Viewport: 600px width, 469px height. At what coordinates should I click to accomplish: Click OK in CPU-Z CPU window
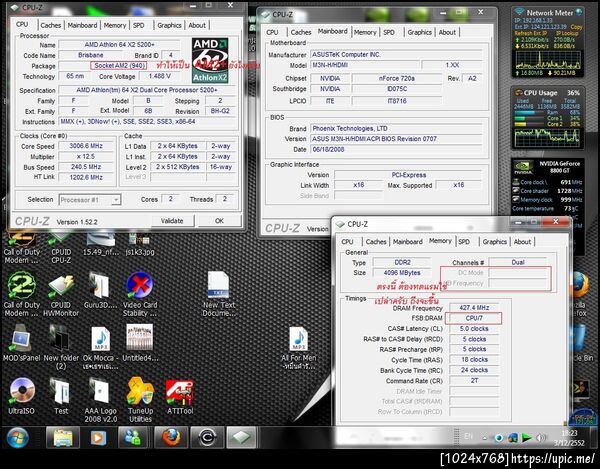219,221
